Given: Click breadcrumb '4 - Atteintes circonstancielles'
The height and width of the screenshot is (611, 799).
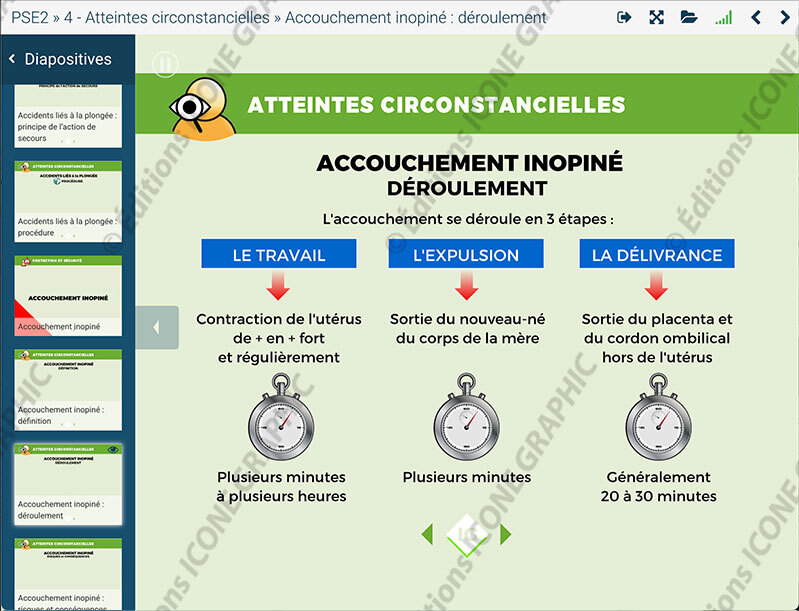Looking at the screenshot, I should [167, 17].
